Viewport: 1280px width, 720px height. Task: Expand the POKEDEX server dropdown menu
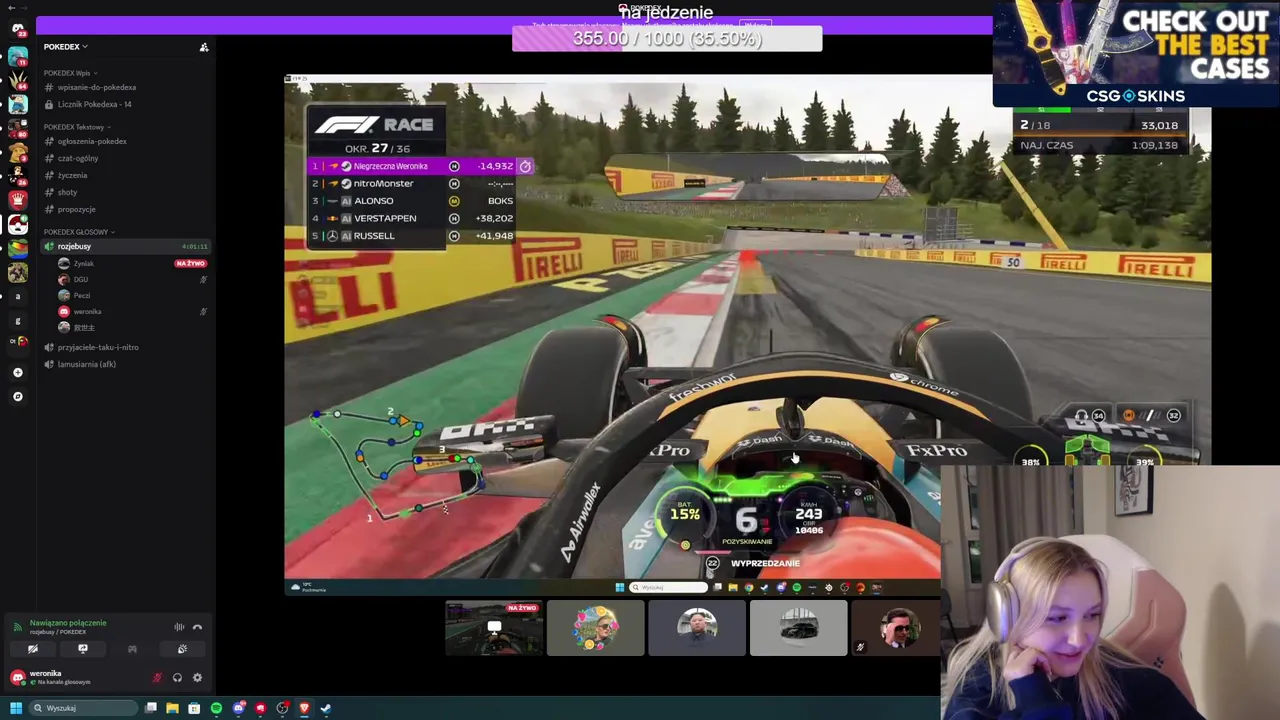point(65,47)
